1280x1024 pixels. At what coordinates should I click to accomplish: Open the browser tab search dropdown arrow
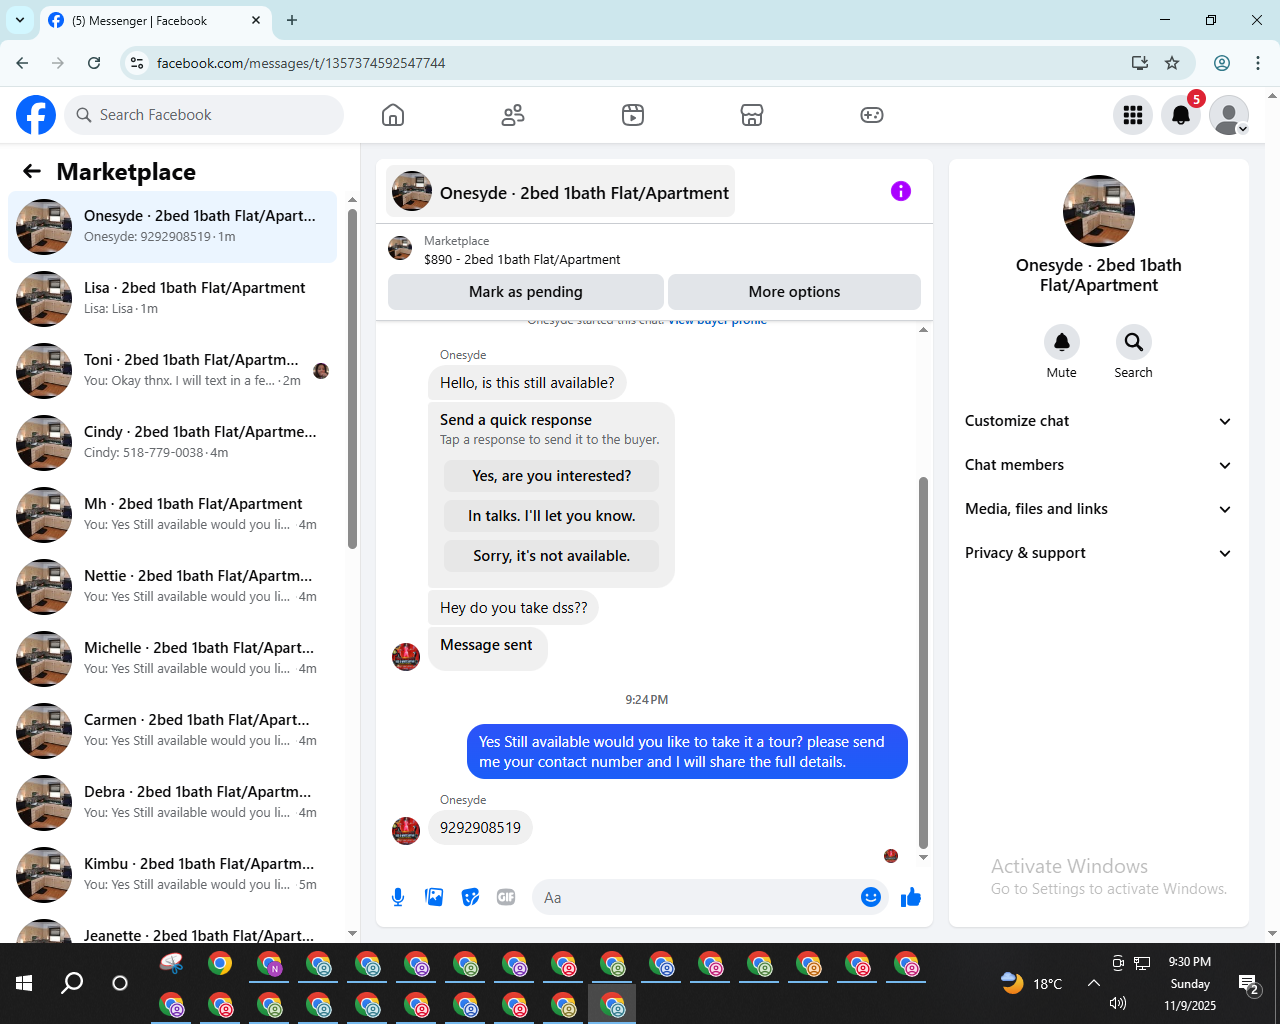coord(20,20)
